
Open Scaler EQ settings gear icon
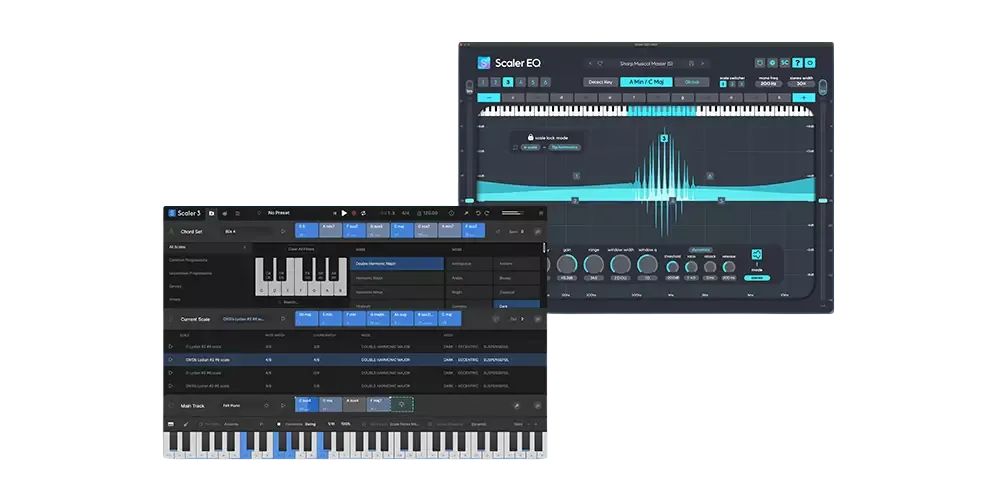click(x=772, y=63)
